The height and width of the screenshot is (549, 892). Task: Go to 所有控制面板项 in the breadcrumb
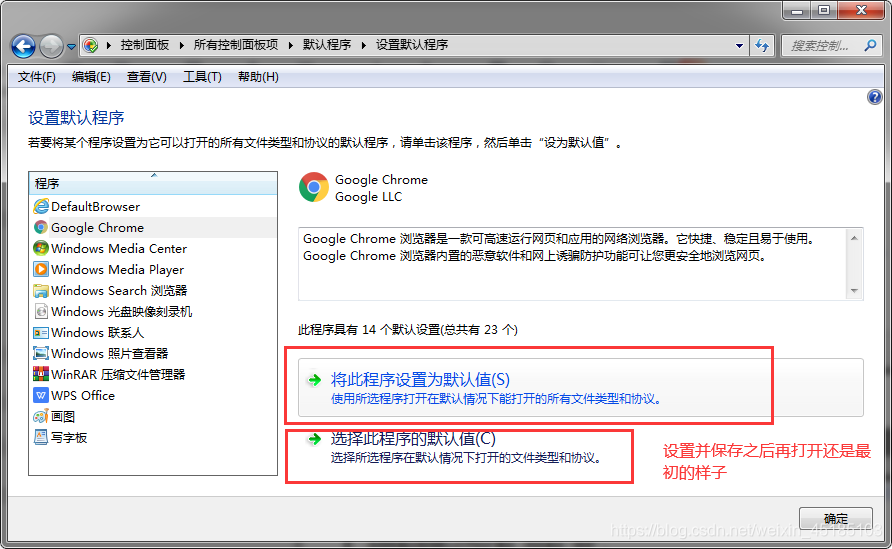(x=236, y=45)
